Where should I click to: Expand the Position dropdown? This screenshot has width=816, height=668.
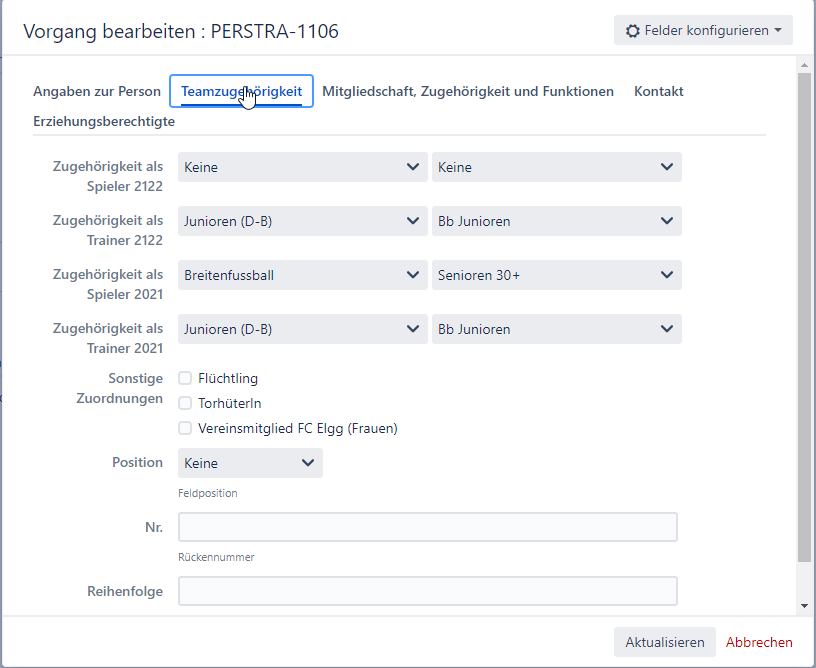click(250, 463)
